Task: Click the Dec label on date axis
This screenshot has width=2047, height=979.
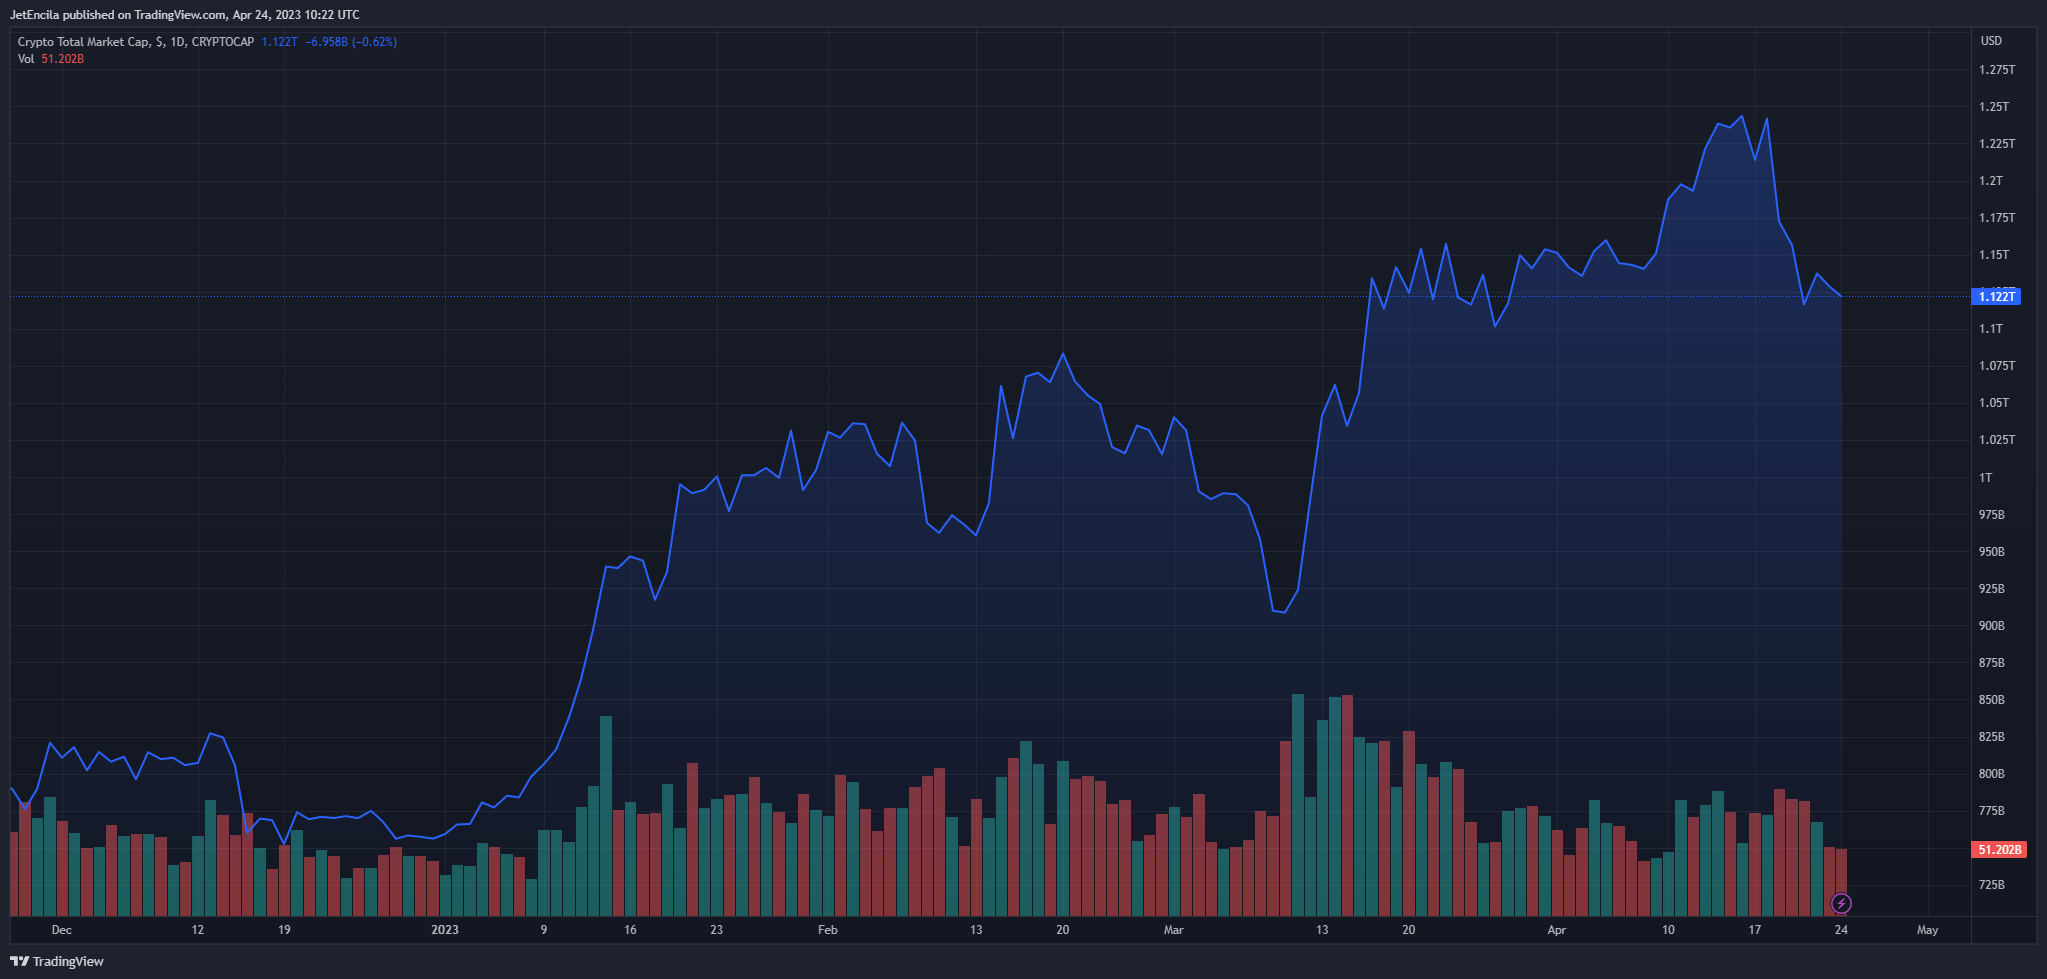Action: tap(61, 930)
